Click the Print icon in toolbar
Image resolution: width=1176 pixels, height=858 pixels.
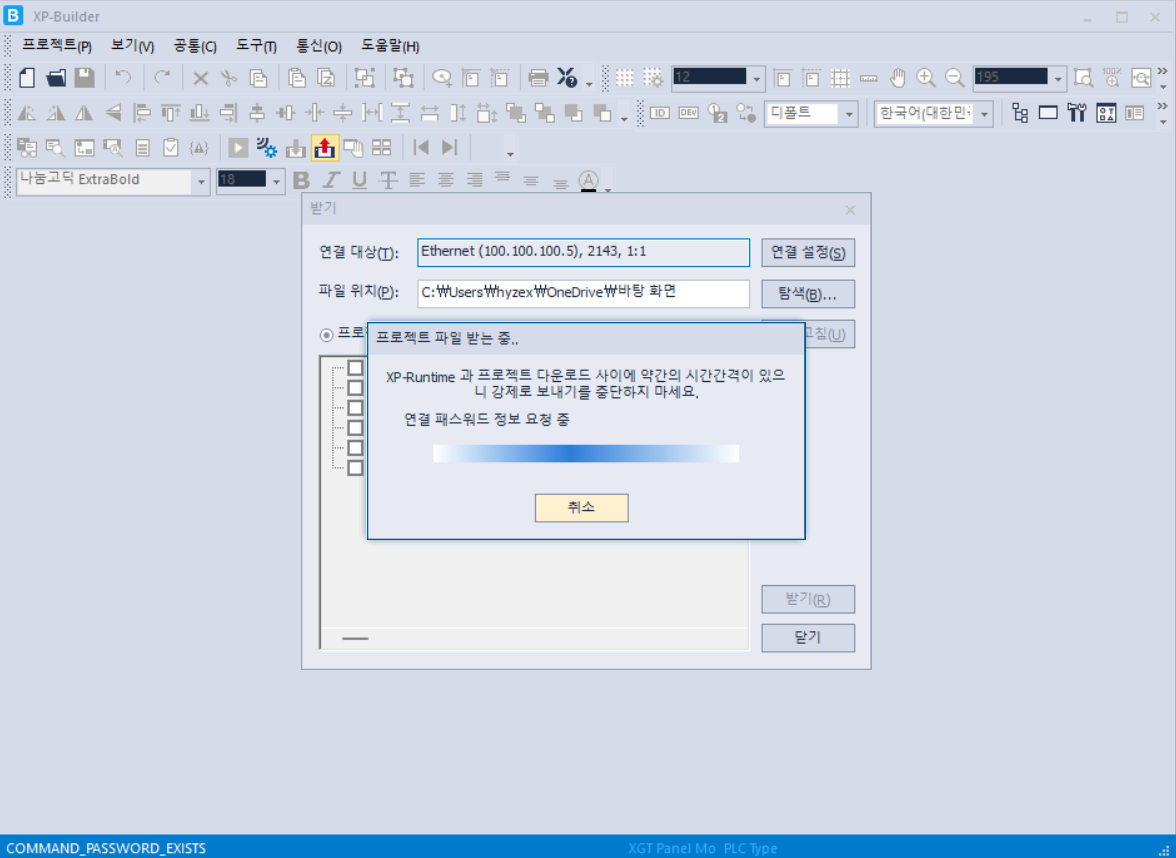[538, 78]
